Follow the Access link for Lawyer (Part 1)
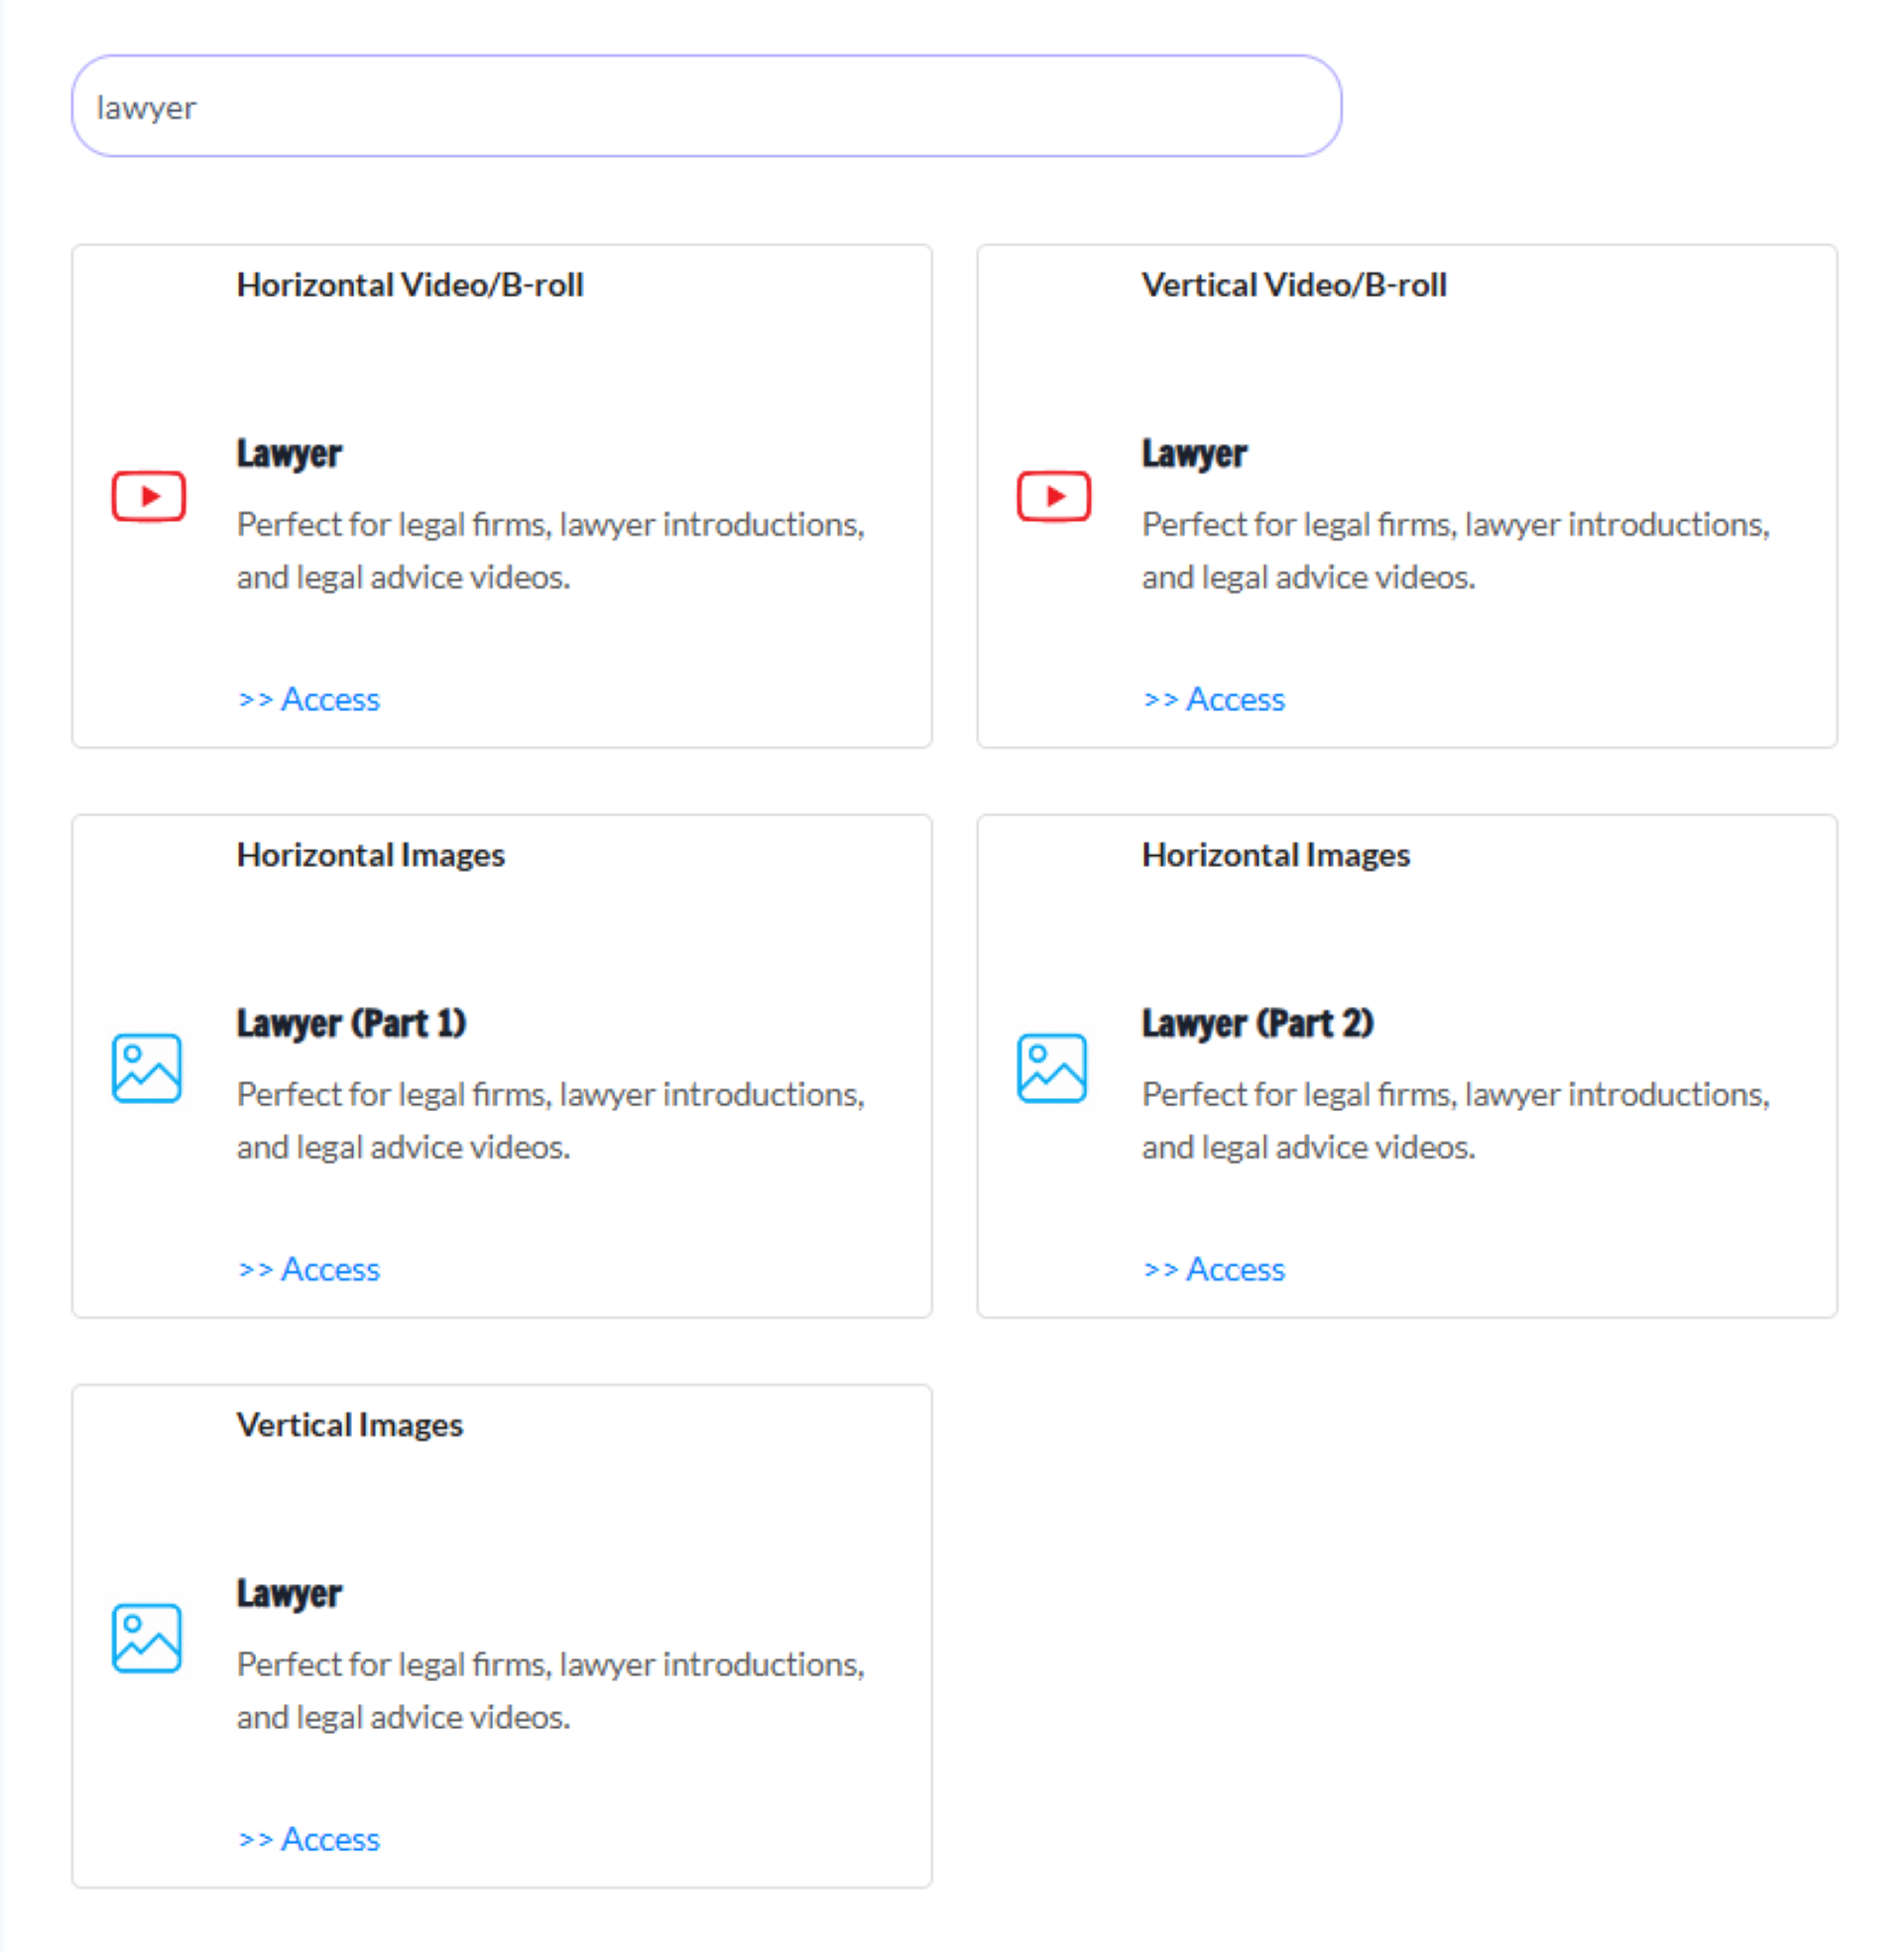 coord(309,1269)
